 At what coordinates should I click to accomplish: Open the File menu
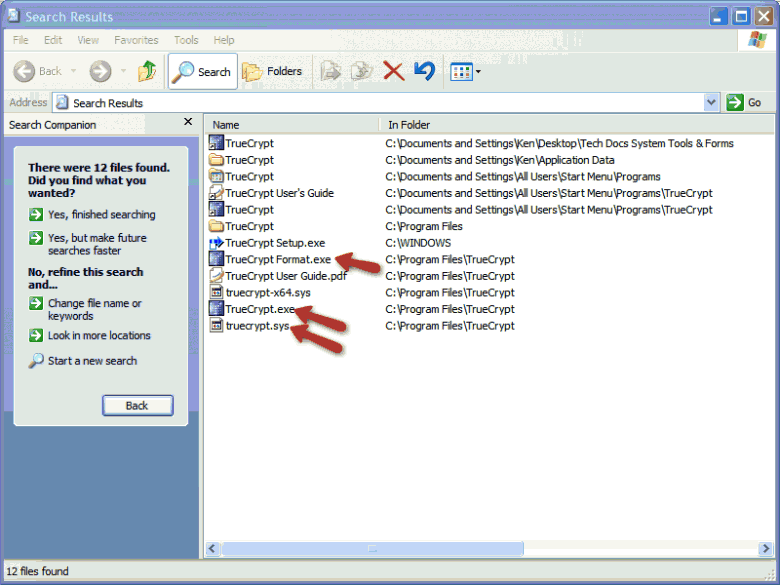[x=20, y=40]
